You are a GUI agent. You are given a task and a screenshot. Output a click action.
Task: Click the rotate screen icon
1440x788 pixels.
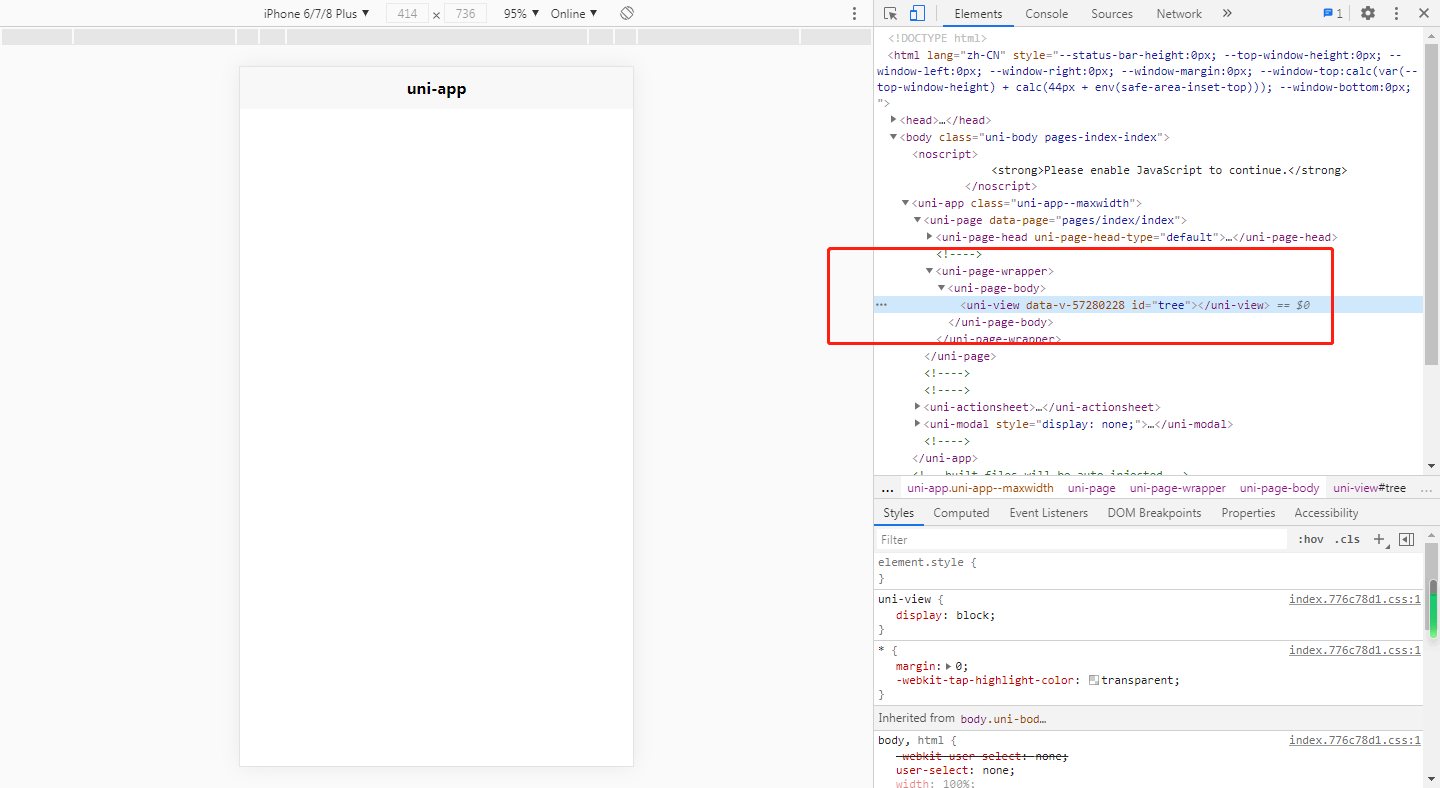point(627,13)
